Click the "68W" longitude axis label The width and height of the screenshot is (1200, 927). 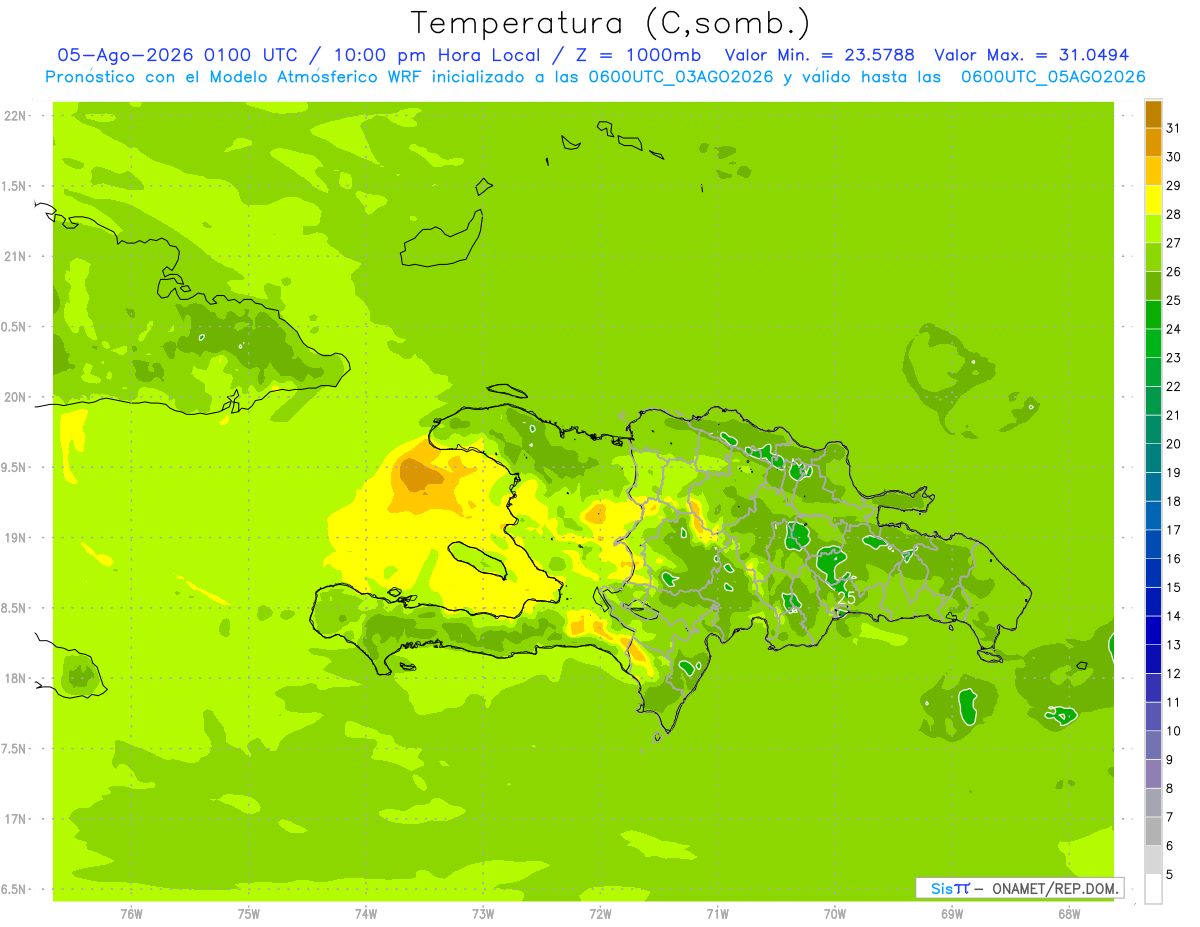click(x=1069, y=914)
